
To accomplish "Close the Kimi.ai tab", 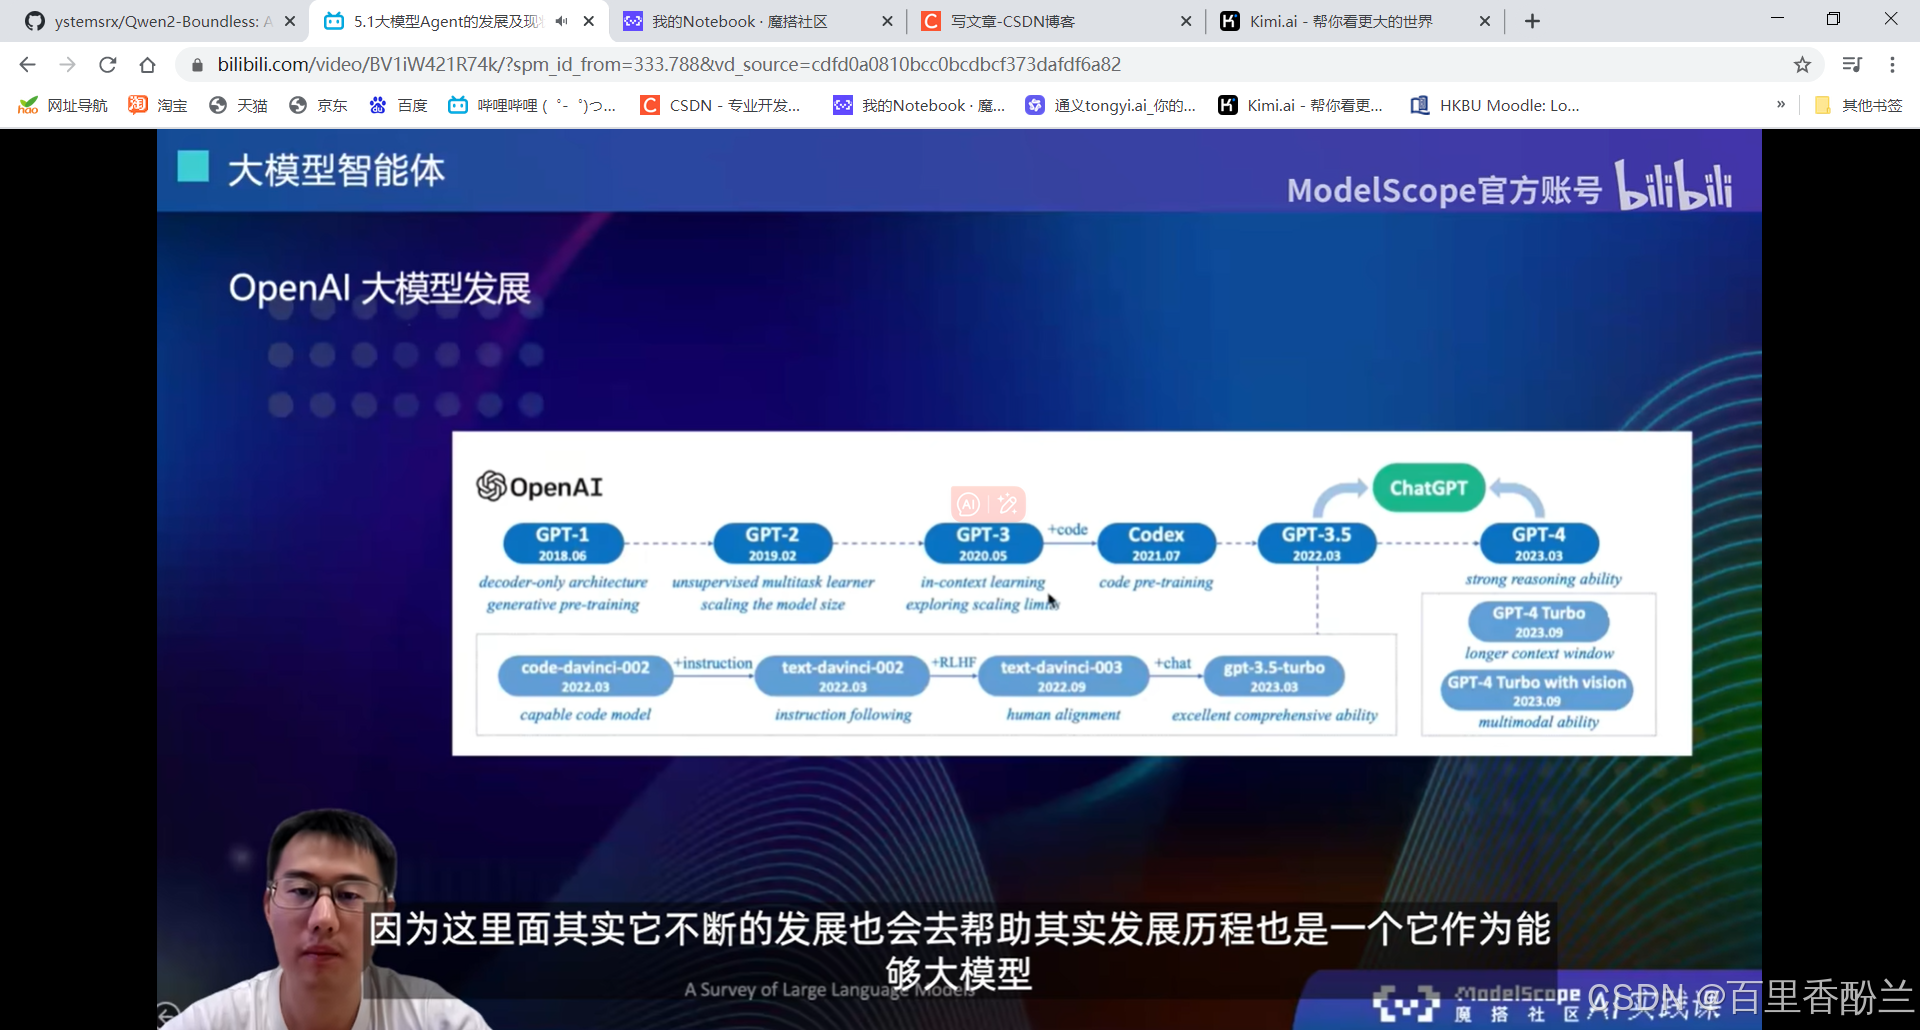I will (1485, 21).
